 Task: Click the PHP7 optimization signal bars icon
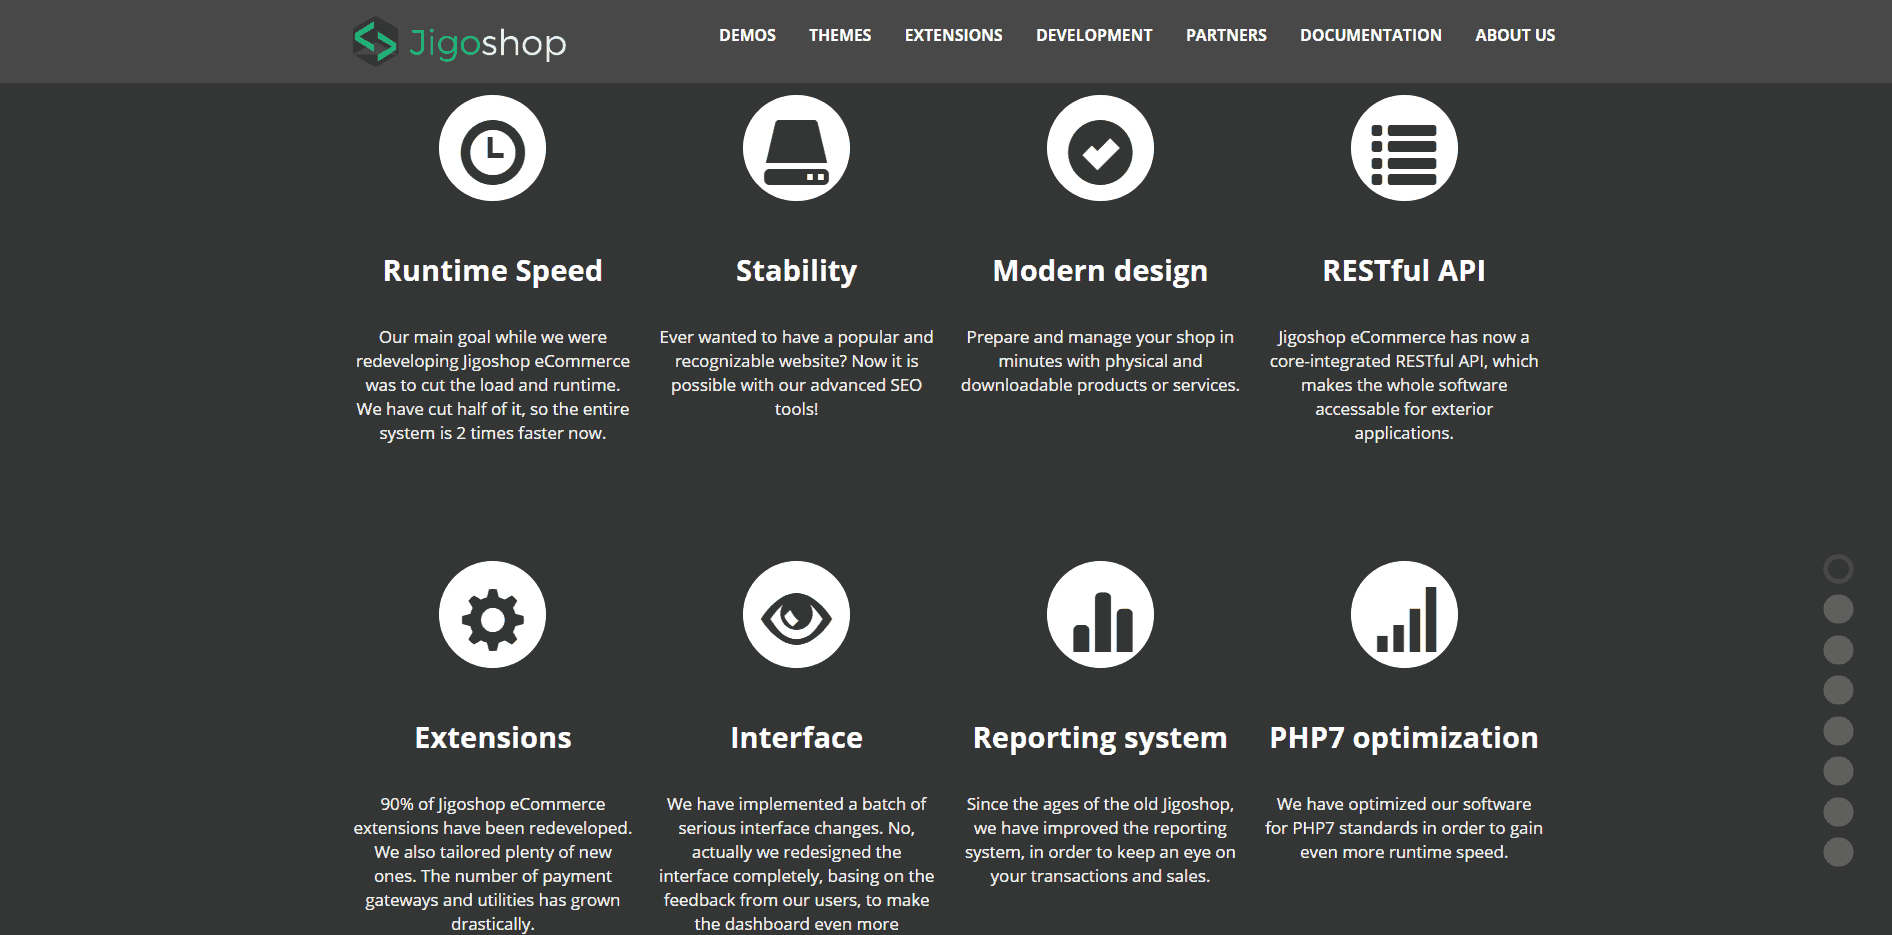coord(1404,615)
